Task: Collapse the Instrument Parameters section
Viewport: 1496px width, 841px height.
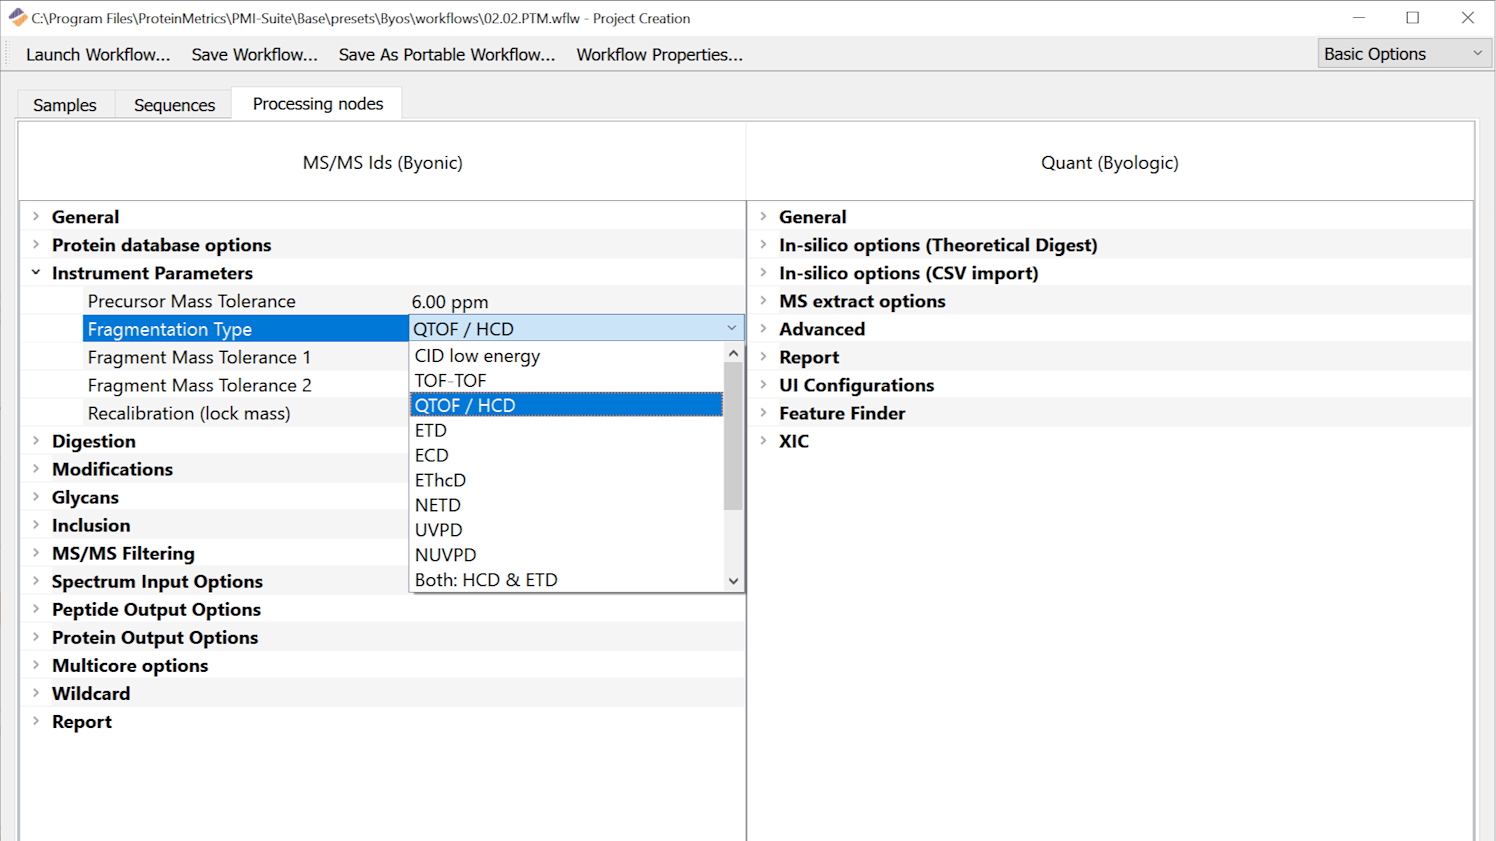Action: (x=36, y=272)
